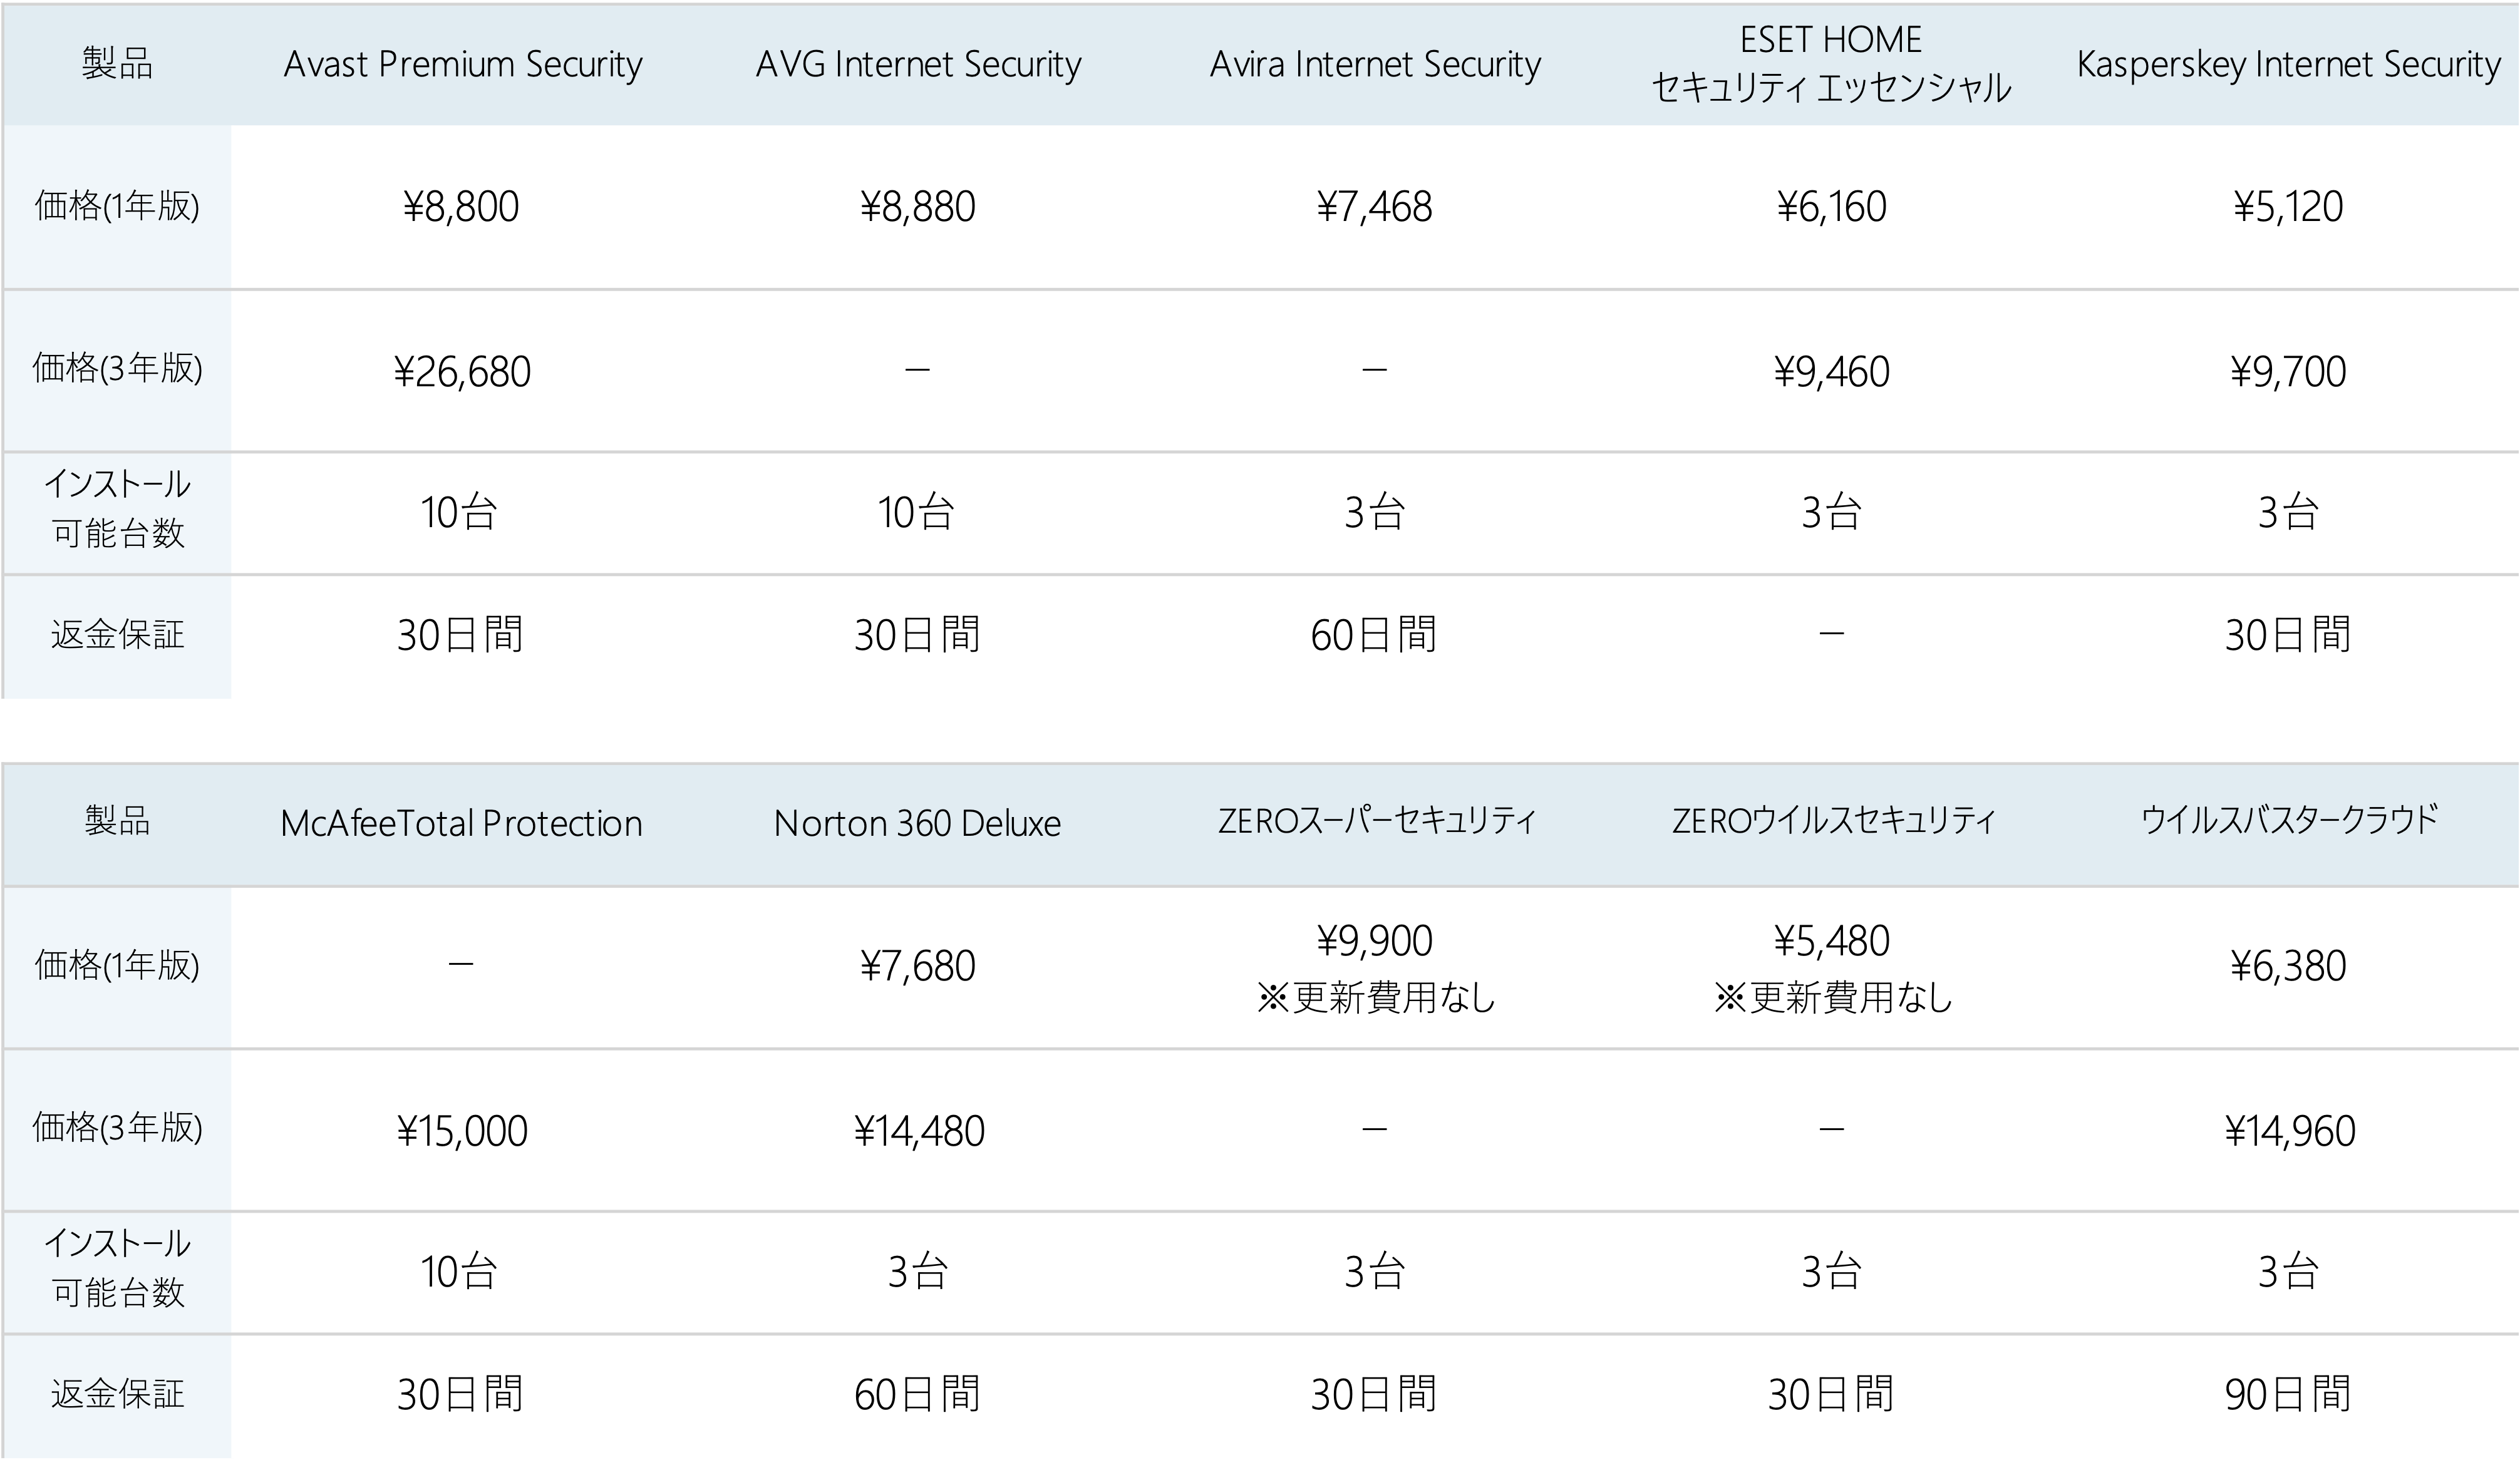Click the ¥6,160 ESET price cell
The height and width of the screenshot is (1460, 2520).
(x=1831, y=207)
